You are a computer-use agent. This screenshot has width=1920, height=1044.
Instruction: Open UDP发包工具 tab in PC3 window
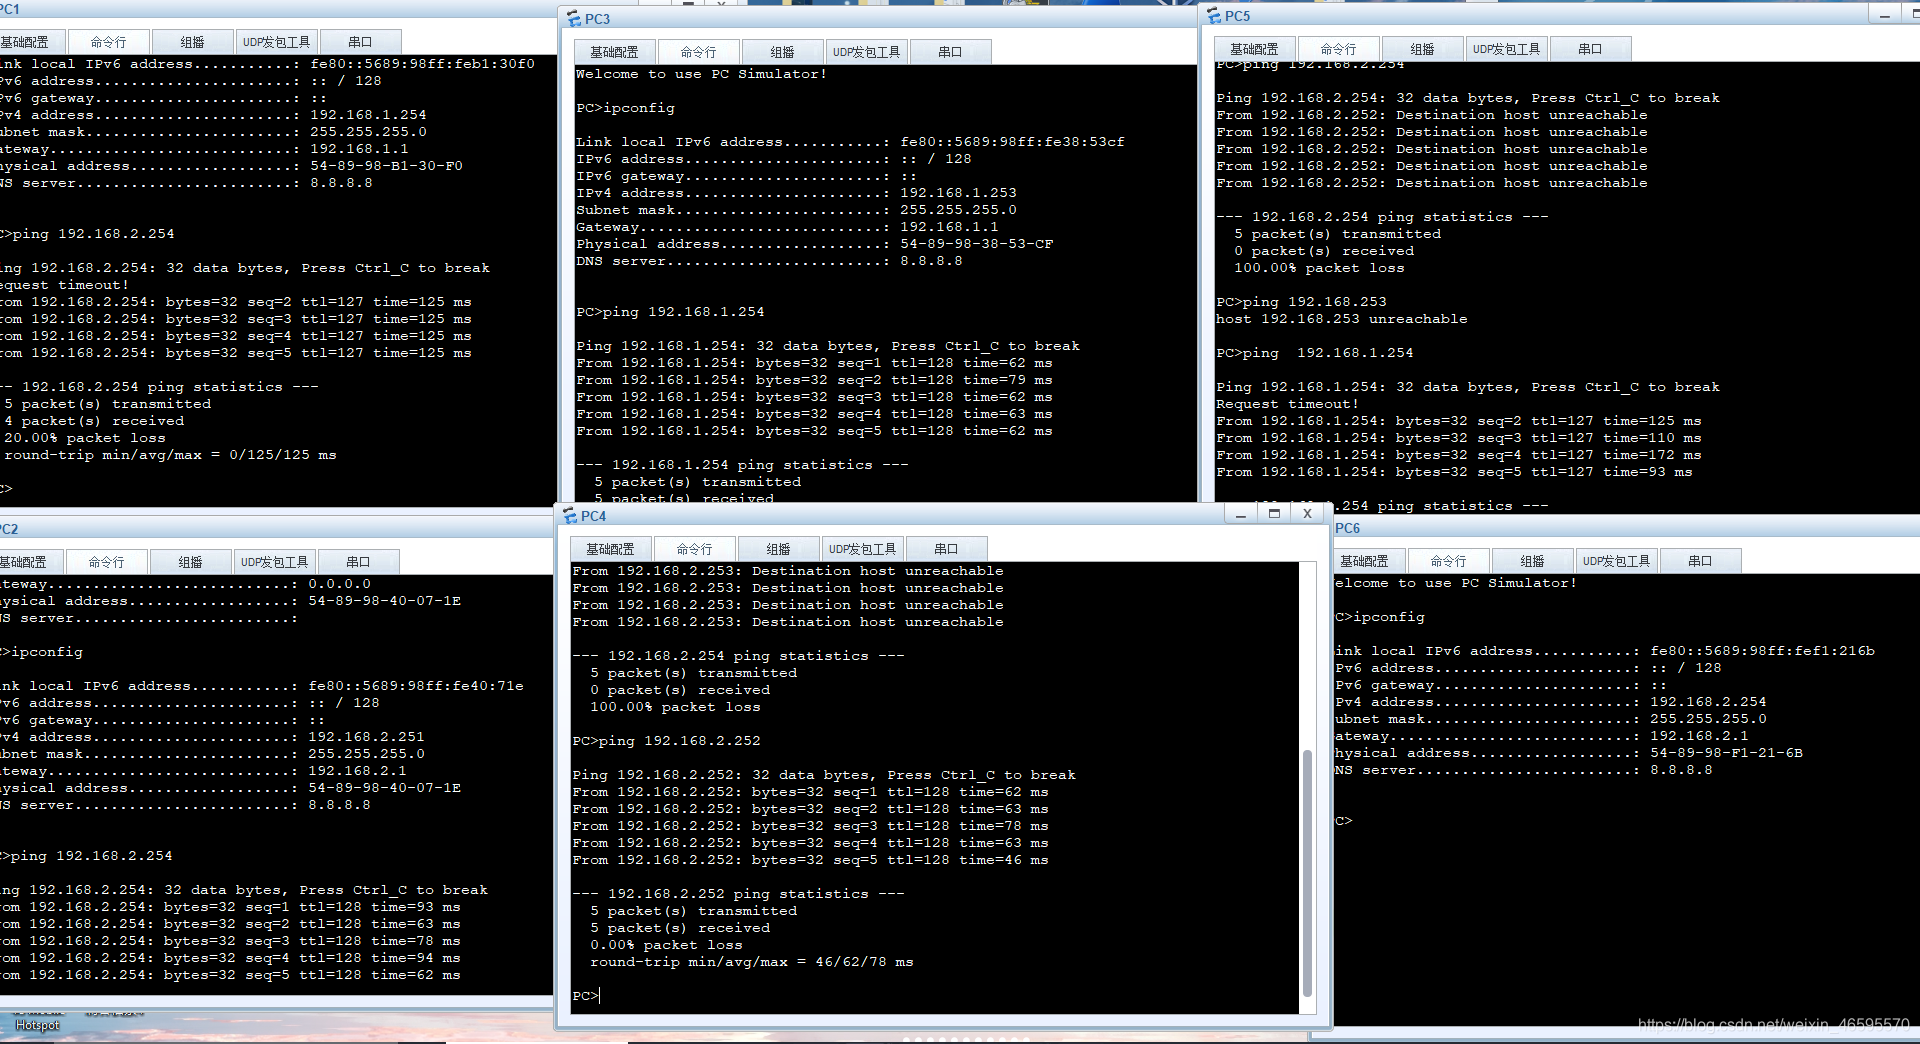[x=867, y=52]
